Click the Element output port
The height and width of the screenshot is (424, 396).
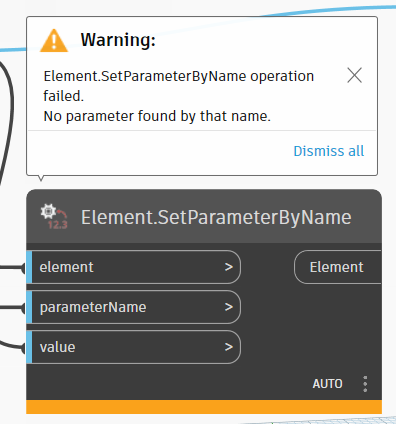(x=338, y=267)
